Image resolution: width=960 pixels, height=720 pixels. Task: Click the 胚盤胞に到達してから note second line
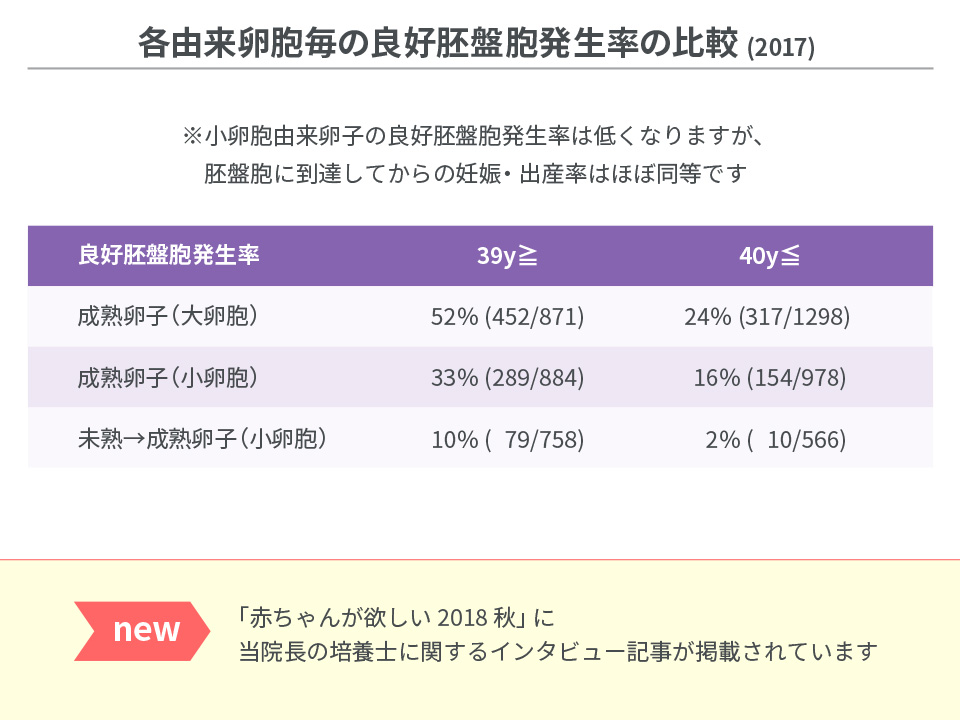pos(476,174)
